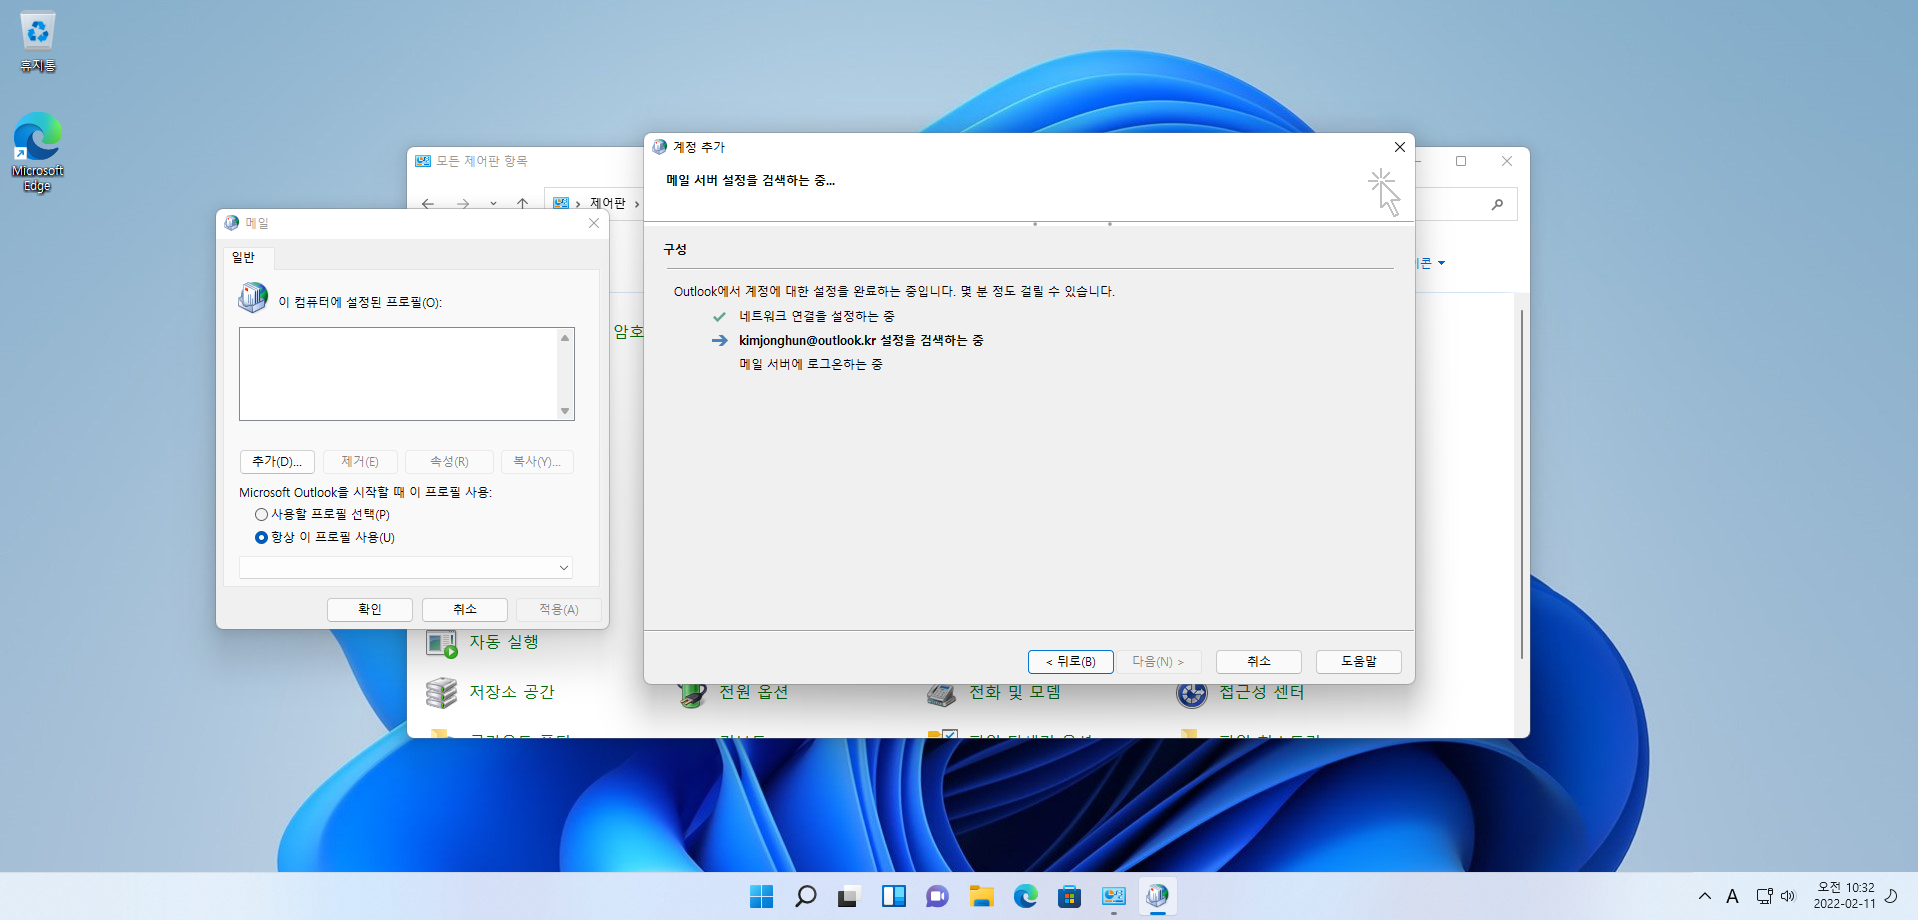Screen dimensions: 1918x920
Task: Open Control Panel recent locations dropdown
Action: [x=493, y=203]
